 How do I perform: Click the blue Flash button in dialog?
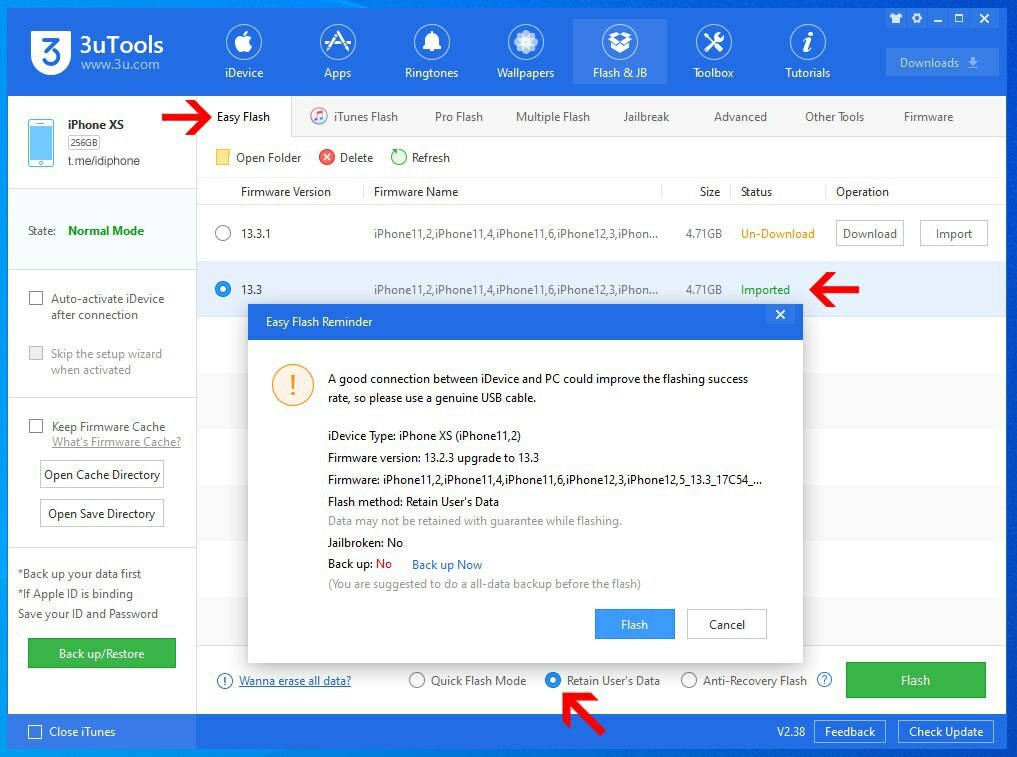634,624
